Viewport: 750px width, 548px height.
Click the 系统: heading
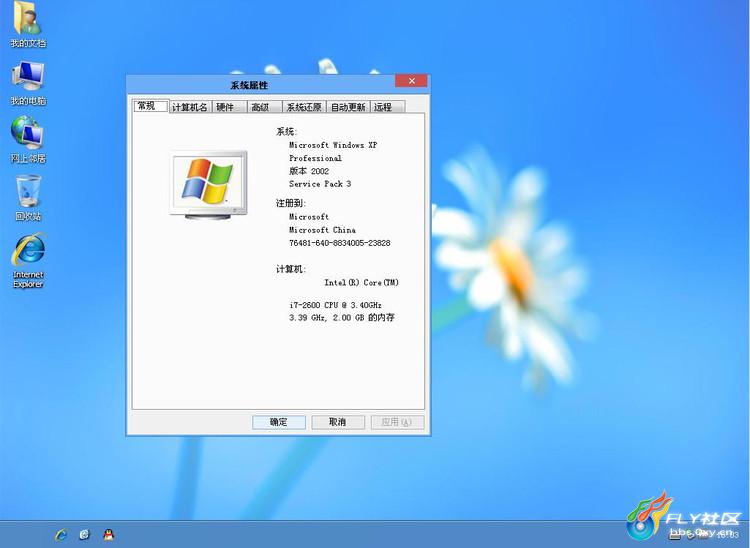pos(287,132)
